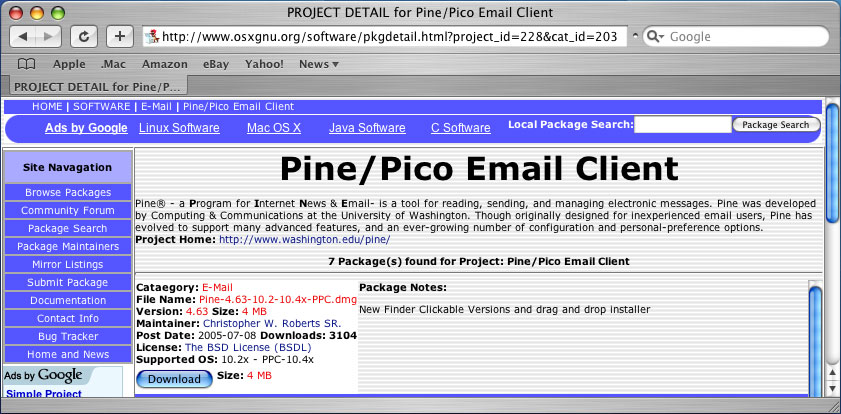841x414 pixels.
Task: Click the main page vertical scrollbar
Action: point(832,250)
